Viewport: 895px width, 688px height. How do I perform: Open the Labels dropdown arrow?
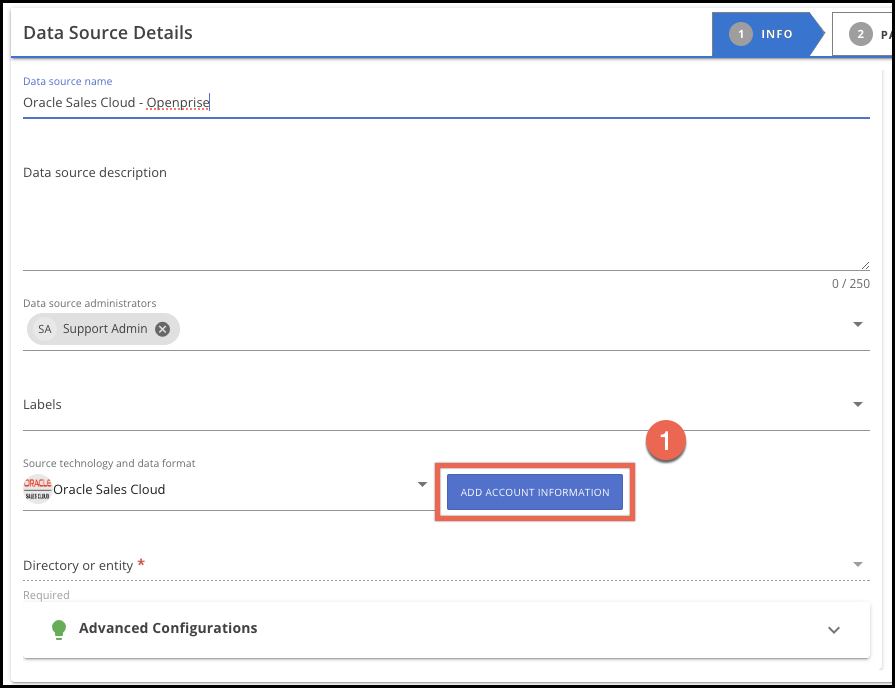click(857, 405)
